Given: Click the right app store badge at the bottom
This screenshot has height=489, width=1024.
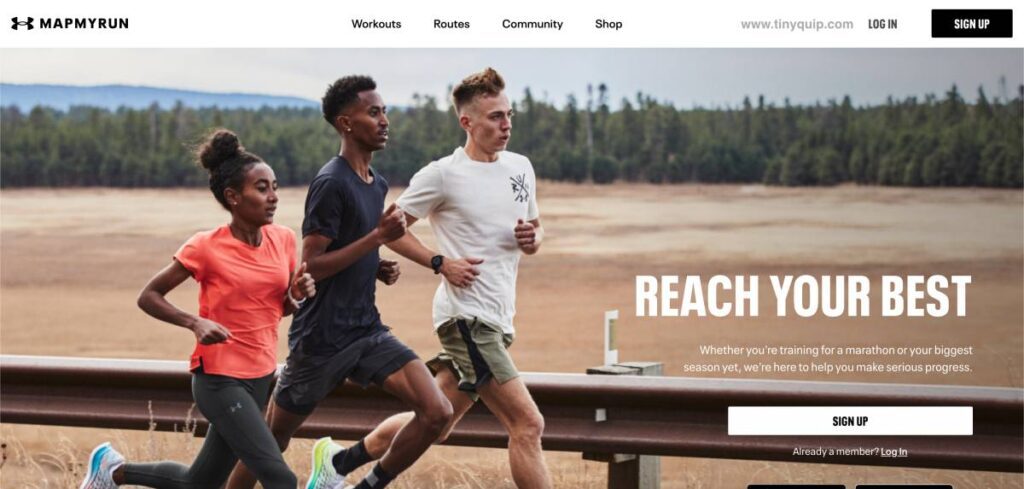Looking at the screenshot, I should 904,486.
